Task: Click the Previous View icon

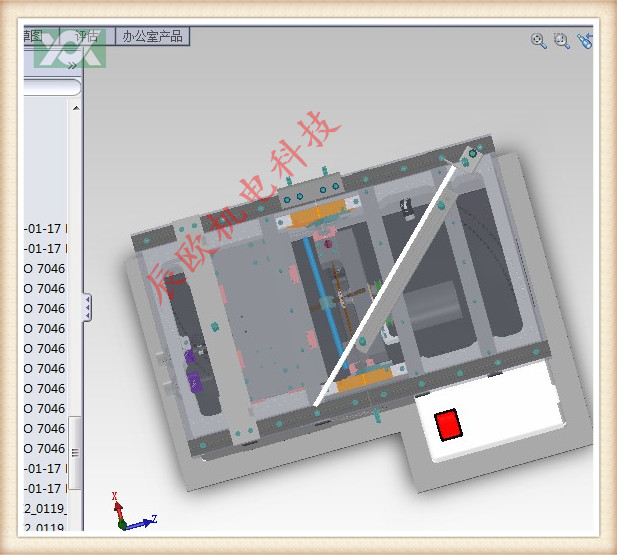Action: coord(585,40)
